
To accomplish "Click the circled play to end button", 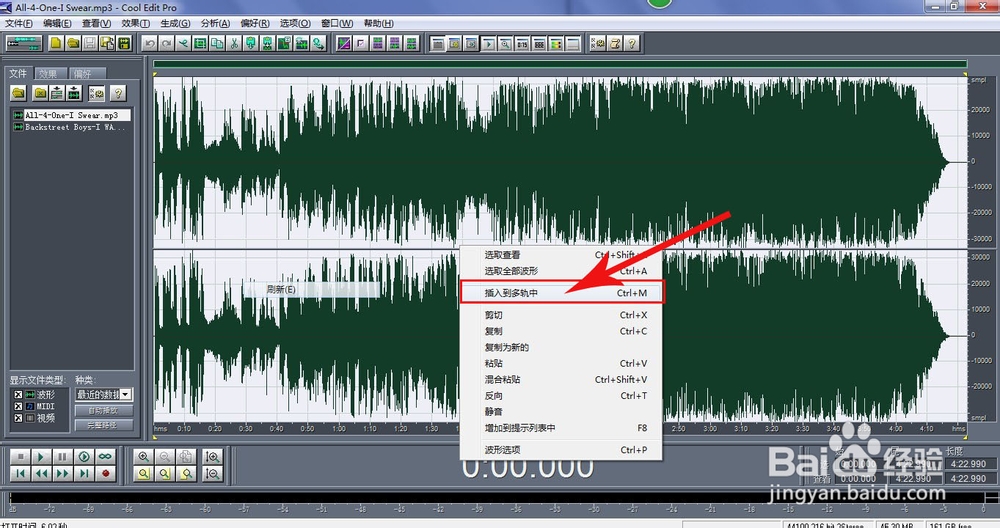I will tap(84, 457).
